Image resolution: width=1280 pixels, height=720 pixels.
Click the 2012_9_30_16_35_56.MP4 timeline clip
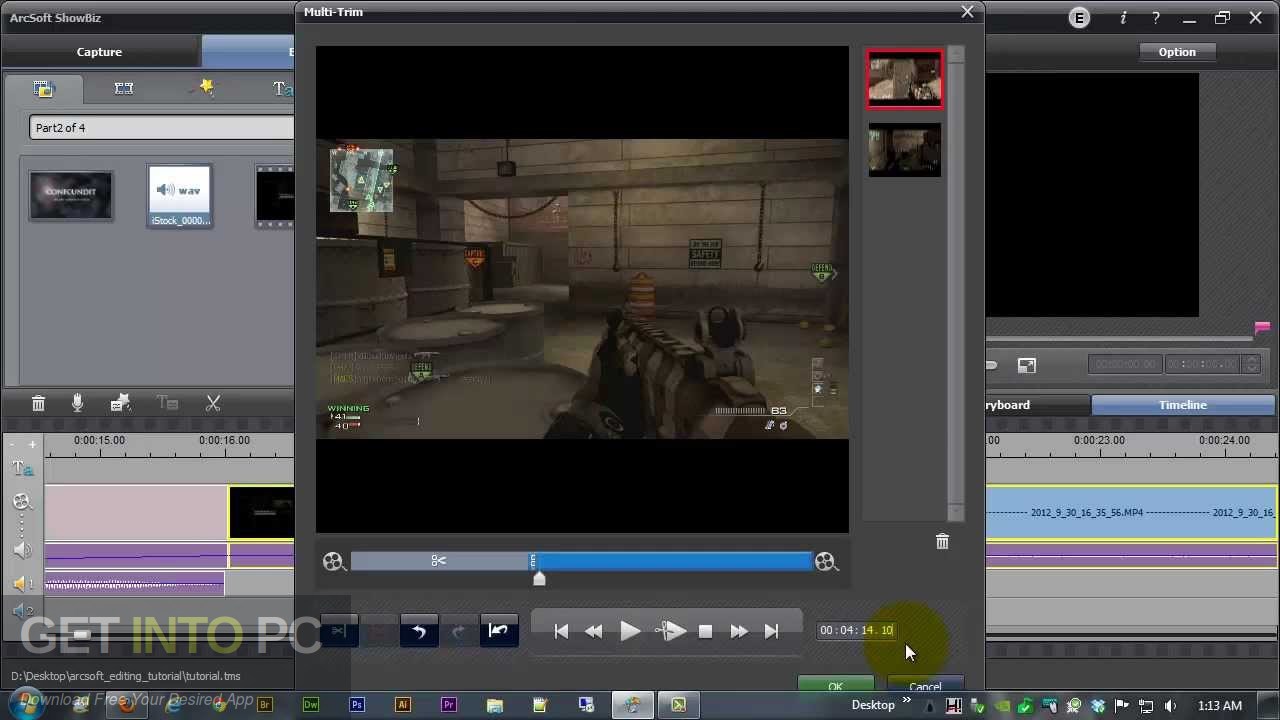[x=1131, y=513]
